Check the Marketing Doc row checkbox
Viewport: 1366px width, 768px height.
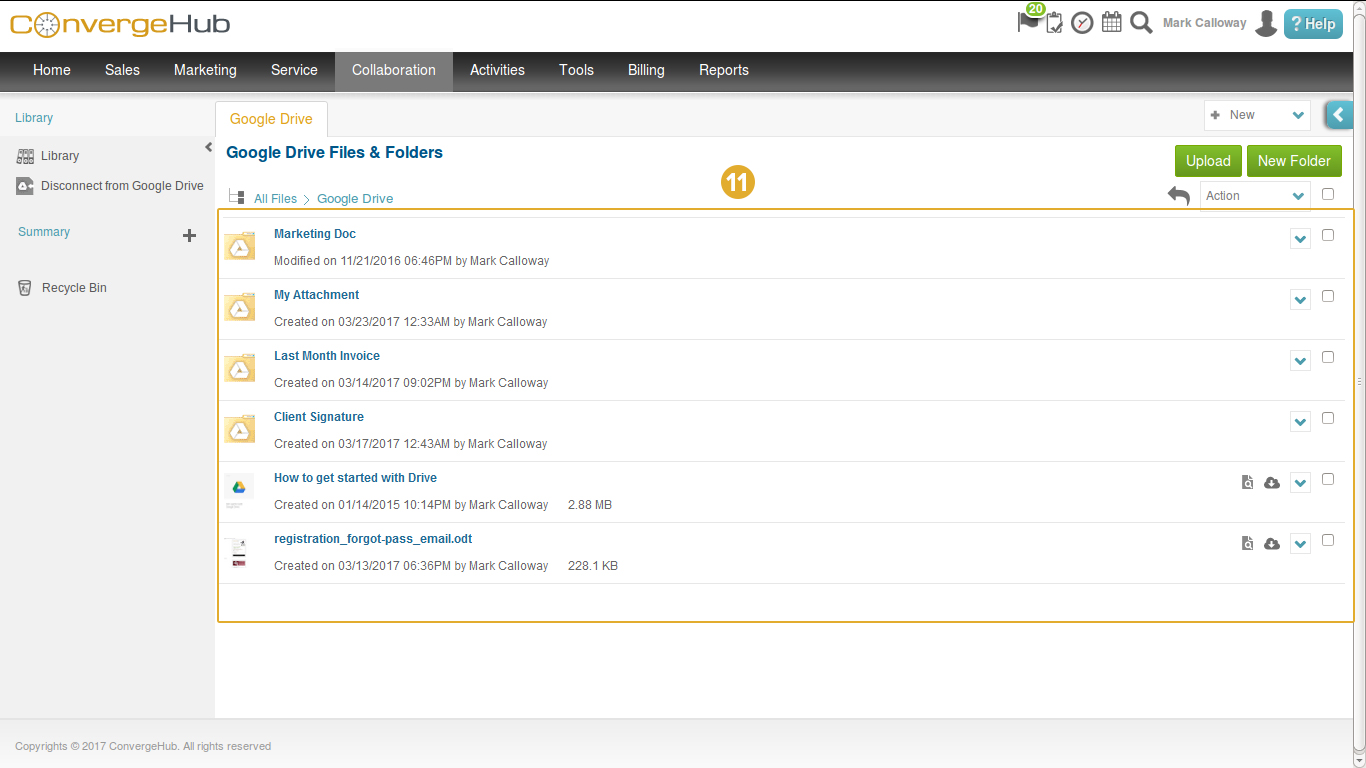pos(1328,235)
